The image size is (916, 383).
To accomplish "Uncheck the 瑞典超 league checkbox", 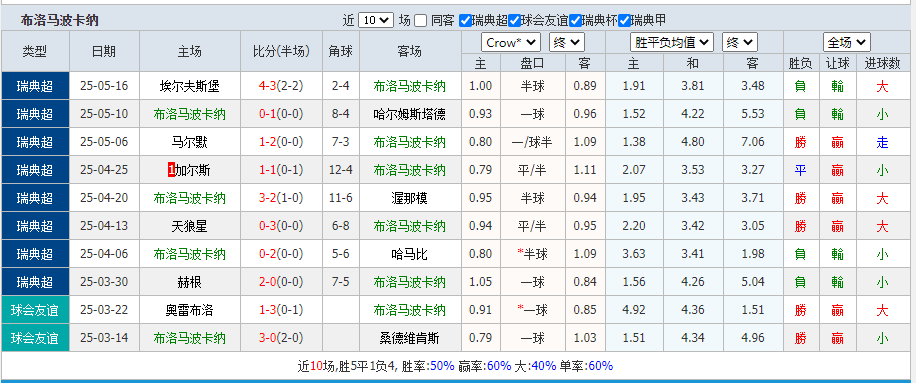I will pos(465,21).
